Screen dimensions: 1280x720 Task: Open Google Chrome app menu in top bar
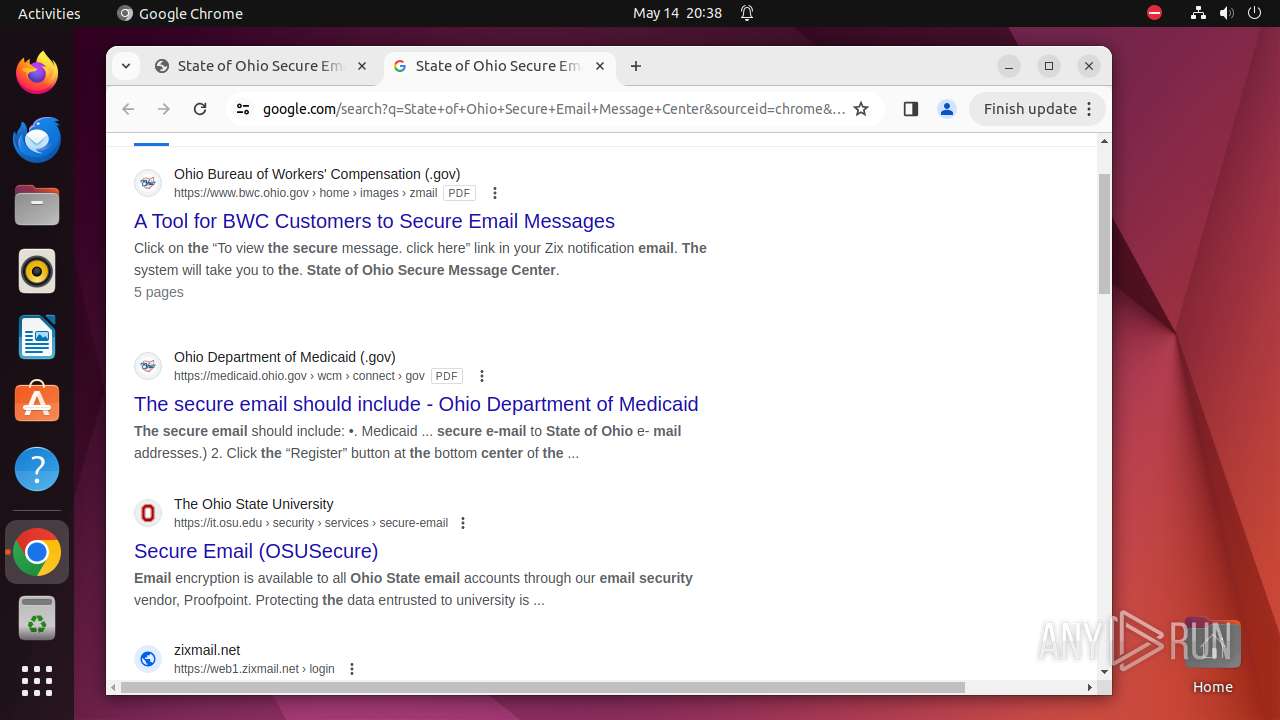tap(180, 13)
